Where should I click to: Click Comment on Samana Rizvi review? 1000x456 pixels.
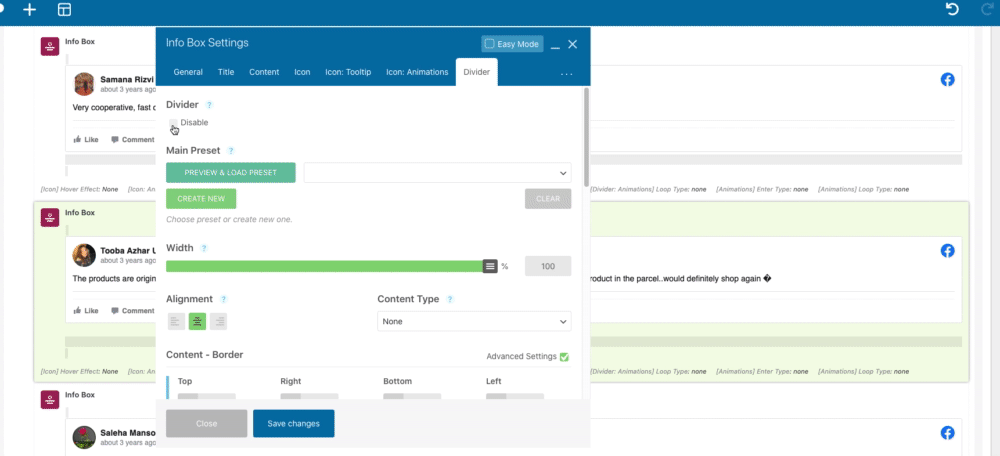click(133, 140)
